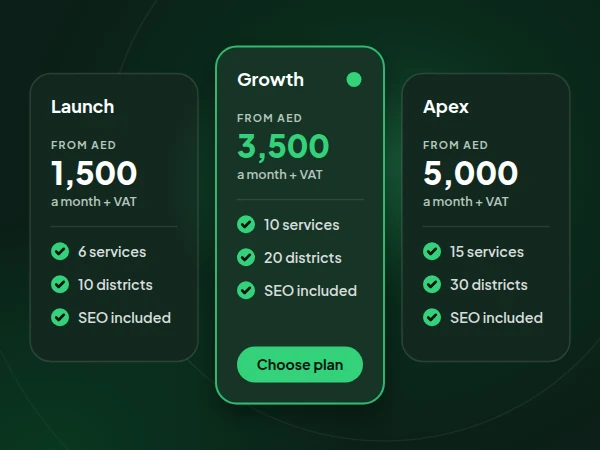
Task: Click the 5,000 price figure
Action: tap(471, 173)
